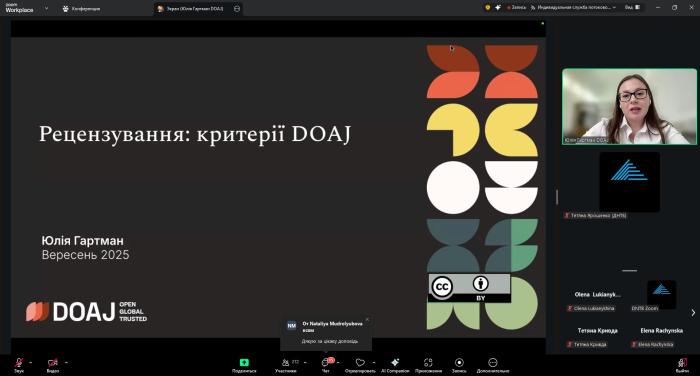Click the red Запись recording indicator
The image size is (700, 376).
click(x=517, y=7)
